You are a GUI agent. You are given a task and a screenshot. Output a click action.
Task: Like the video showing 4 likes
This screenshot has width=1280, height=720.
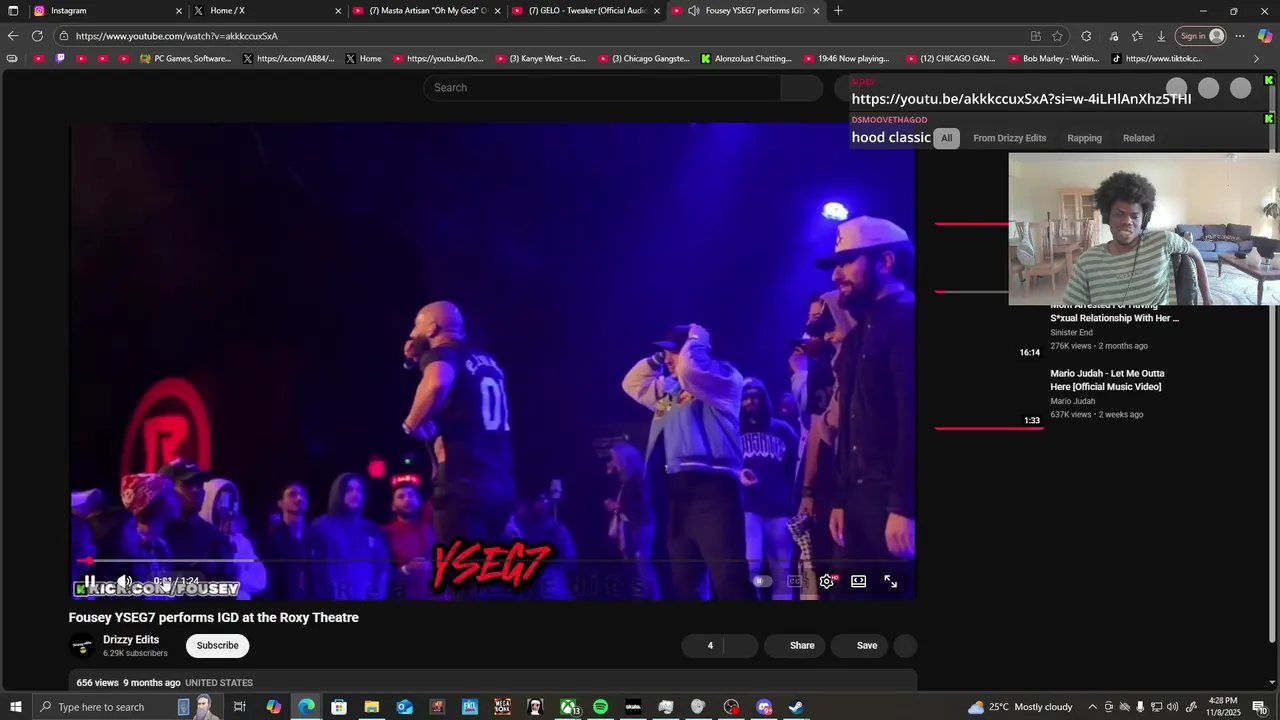(703, 645)
